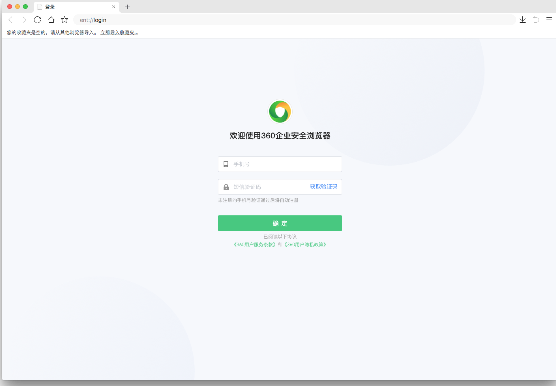Open the browser hamburger menu
This screenshot has height=386, width=556.
pos(549,19)
